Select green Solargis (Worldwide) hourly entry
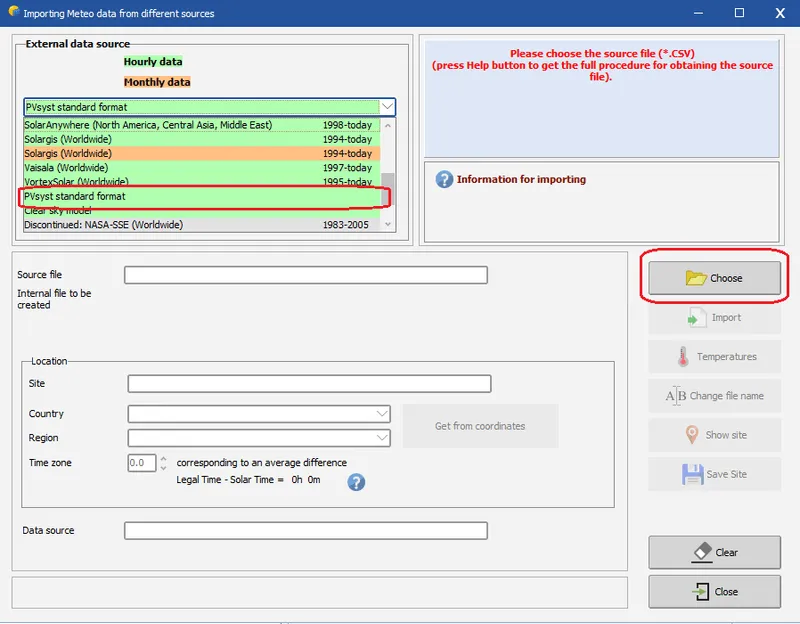The image size is (800, 624). (x=202, y=139)
